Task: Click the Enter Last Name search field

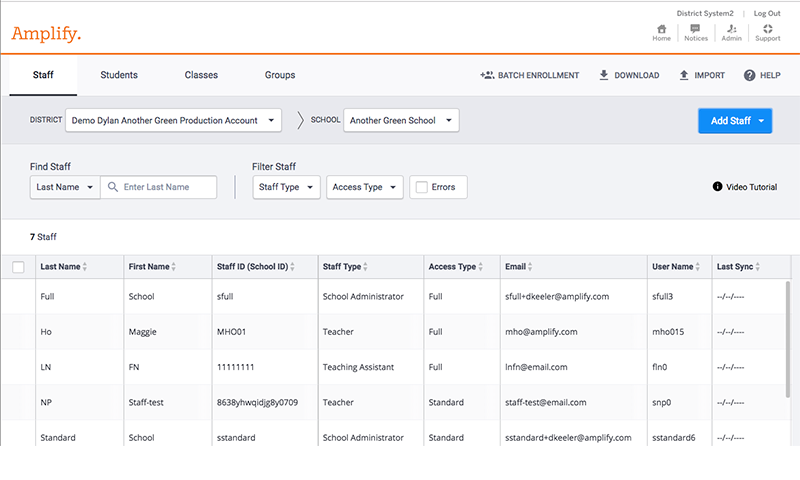Action: (x=159, y=187)
